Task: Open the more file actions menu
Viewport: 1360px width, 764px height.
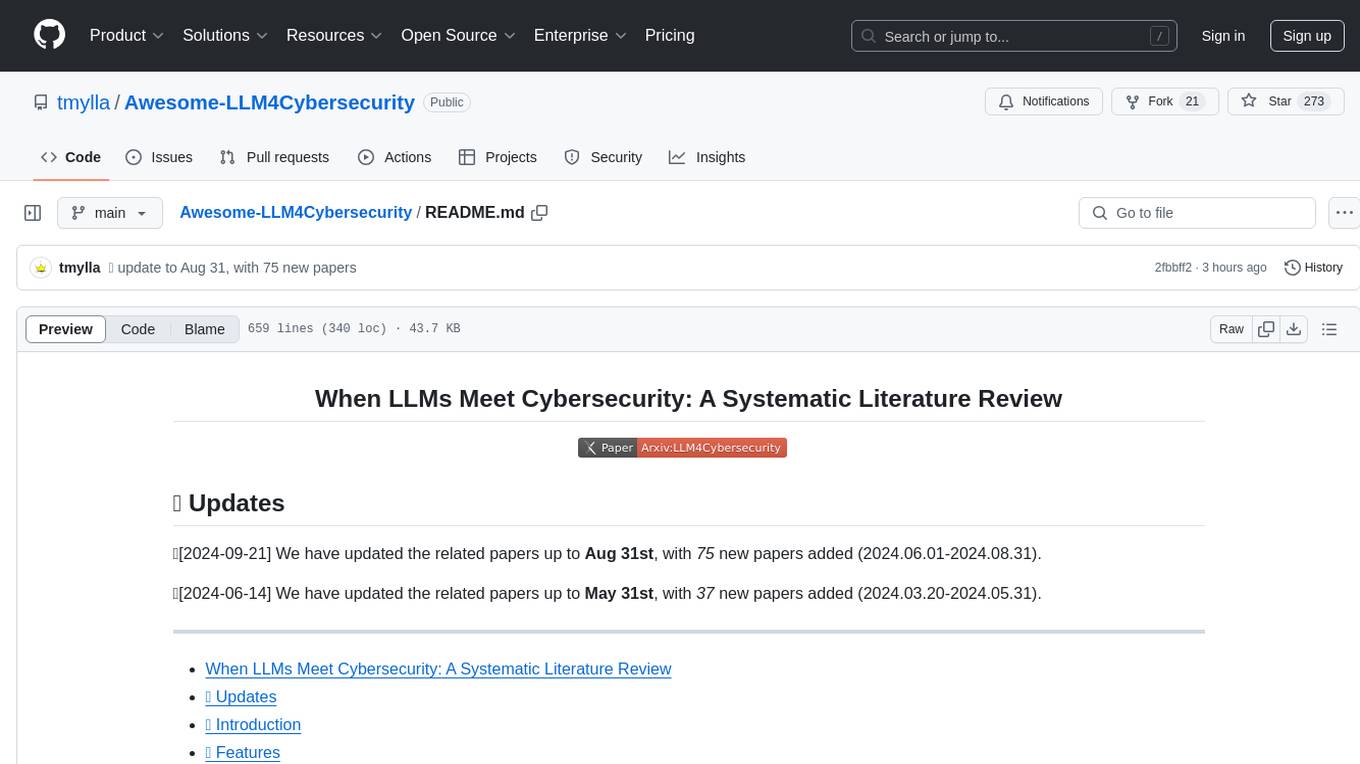Action: [x=1344, y=213]
